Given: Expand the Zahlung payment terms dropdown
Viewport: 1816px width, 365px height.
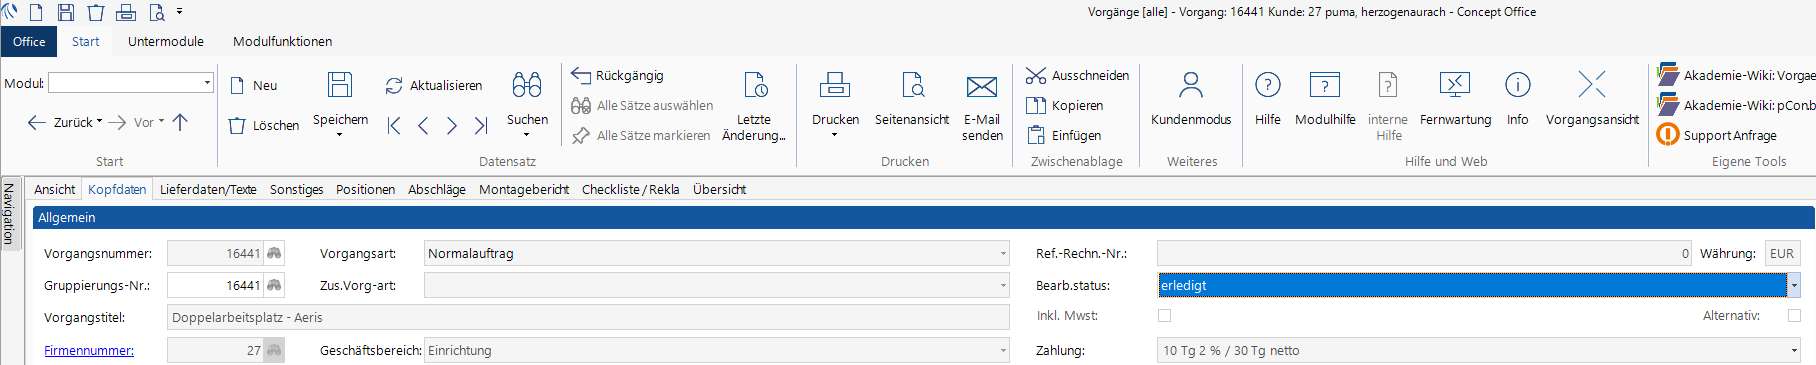Looking at the screenshot, I should 1794,351.
